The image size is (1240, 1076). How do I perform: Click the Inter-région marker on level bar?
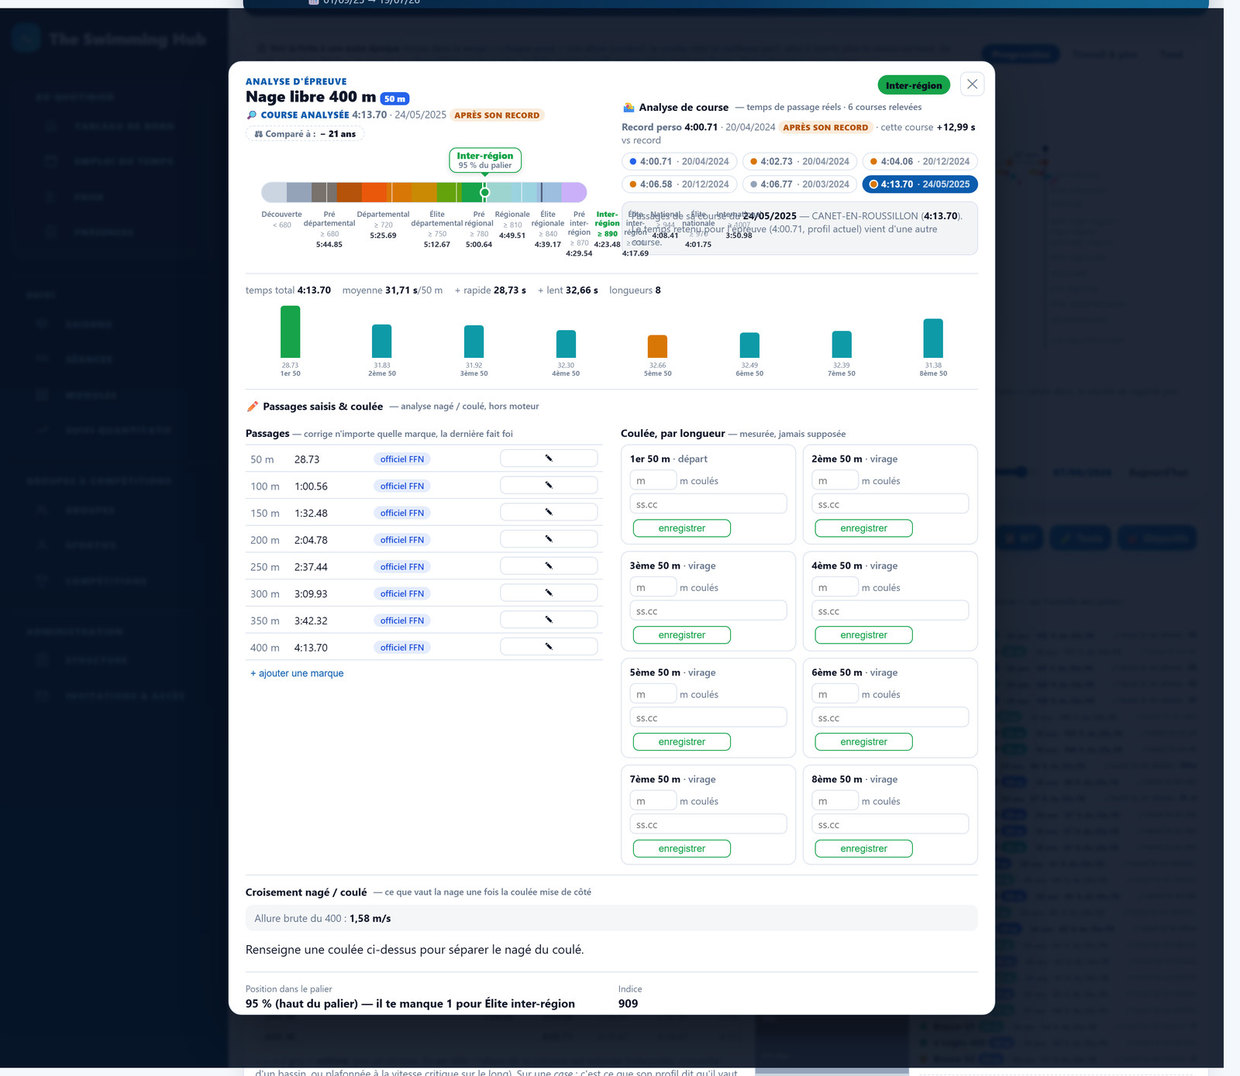(485, 191)
